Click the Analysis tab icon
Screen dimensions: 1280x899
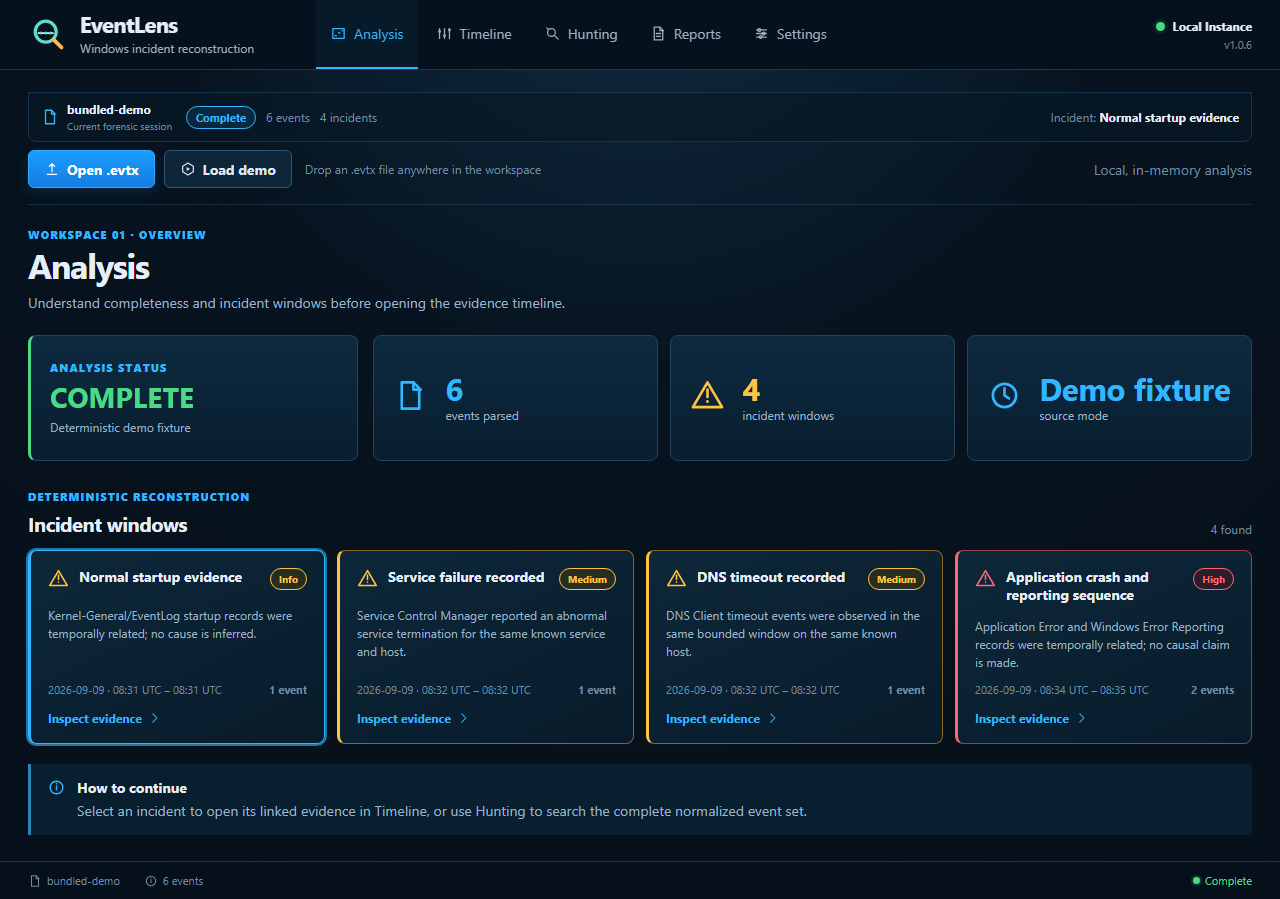(338, 34)
